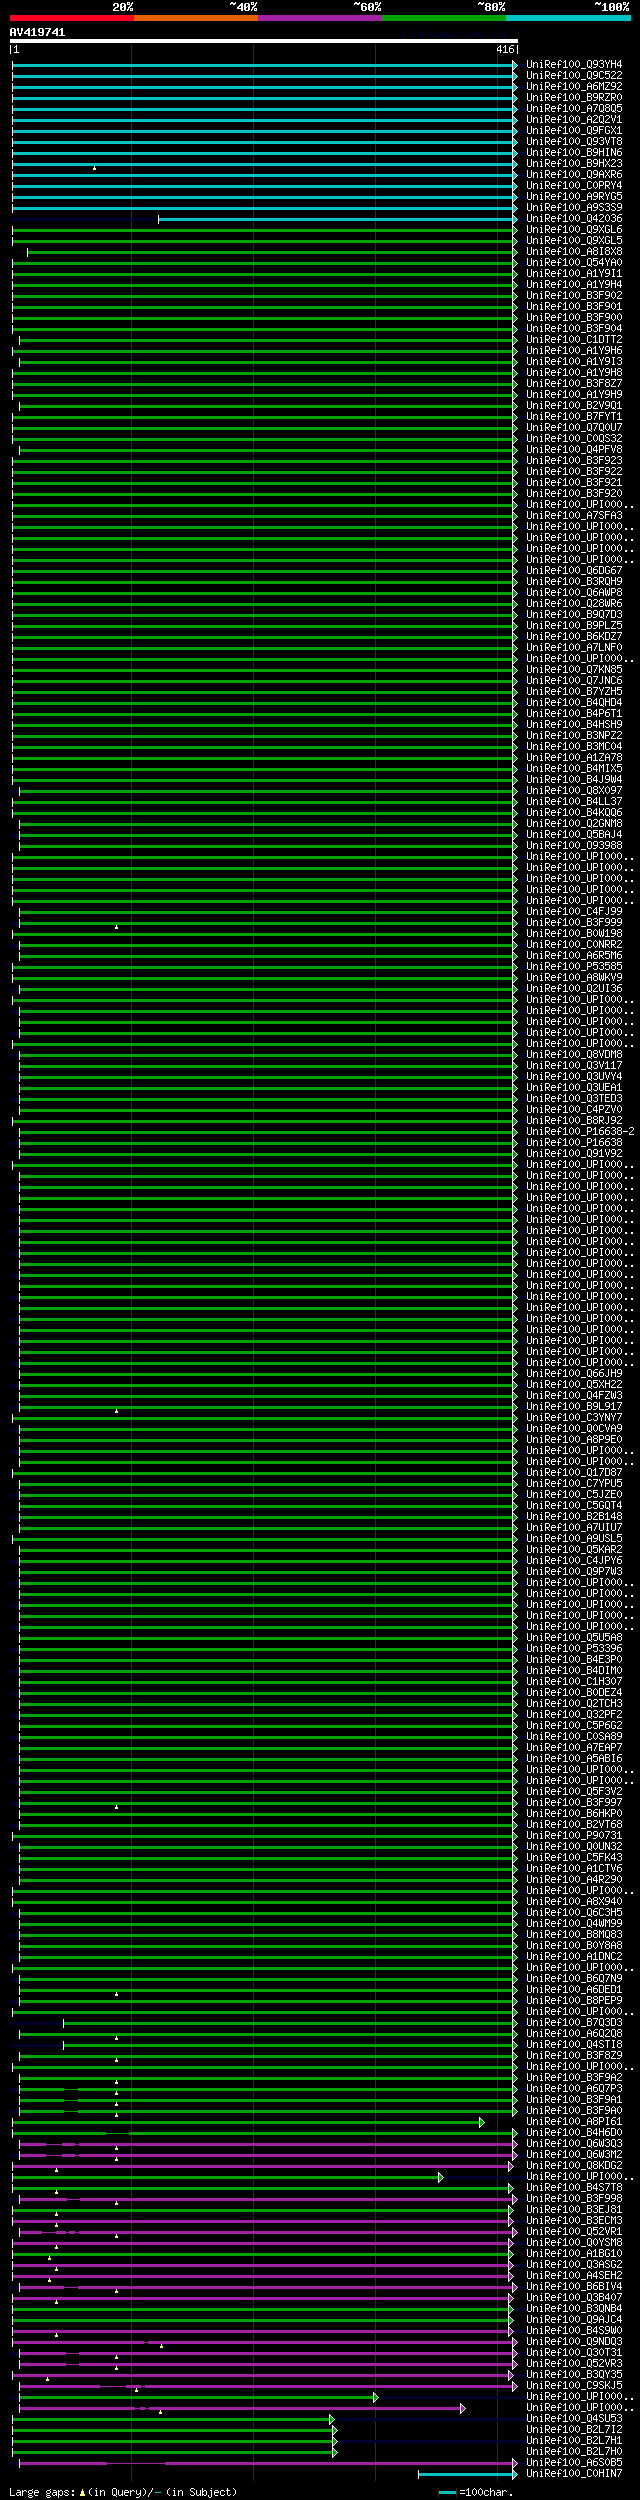This screenshot has width=640, height=2500.
Task: Click the green arrowhead in the Q4SU53 row
Action: 332,2419
